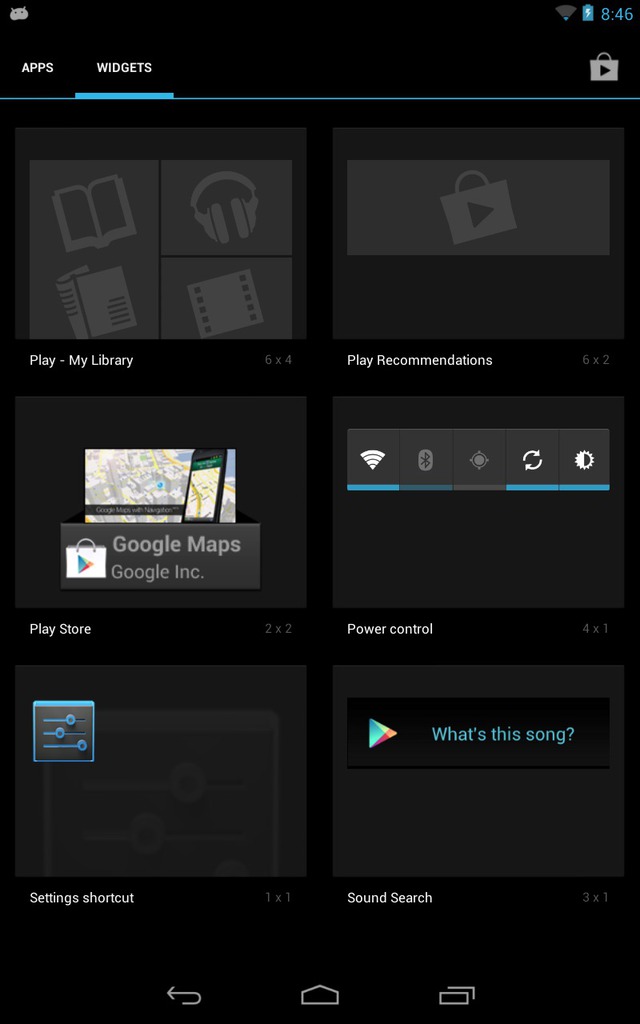Click the "Play Recommendations" label
Viewport: 640px width, 1024px height.
pos(419,360)
